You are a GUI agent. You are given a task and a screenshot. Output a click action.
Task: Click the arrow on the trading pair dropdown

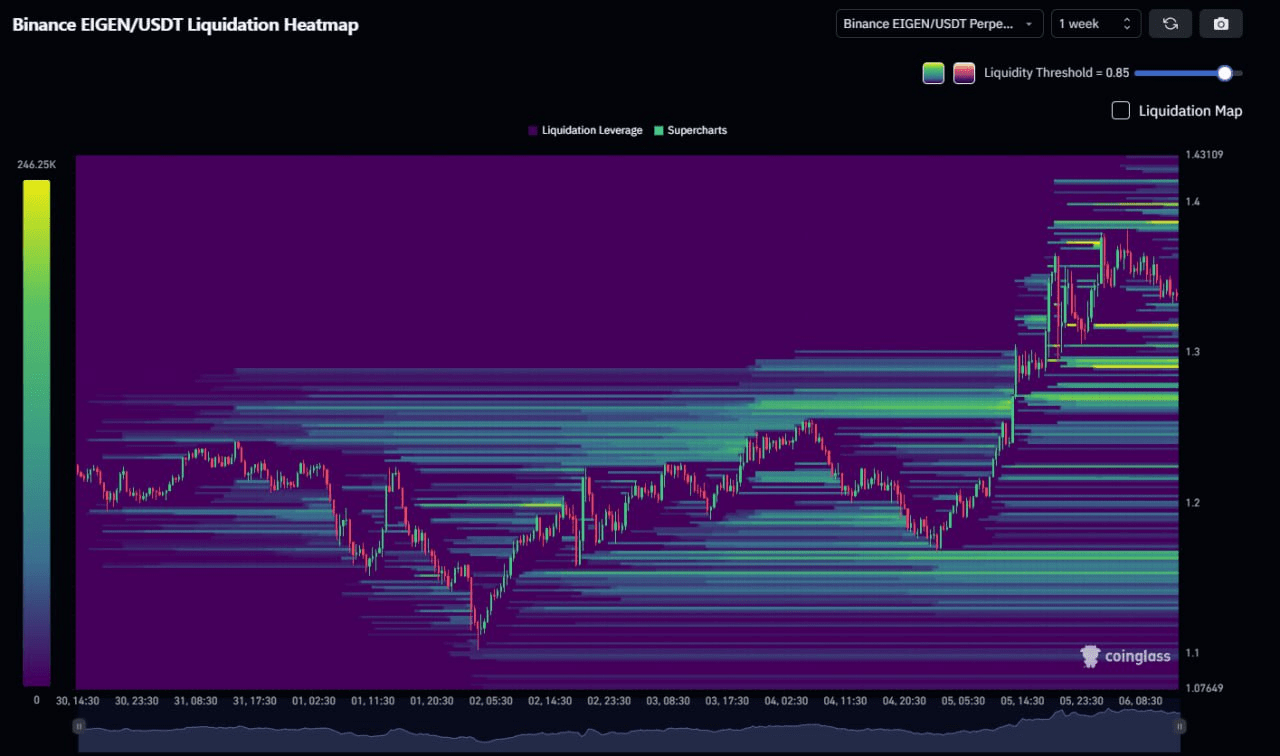click(x=1029, y=24)
